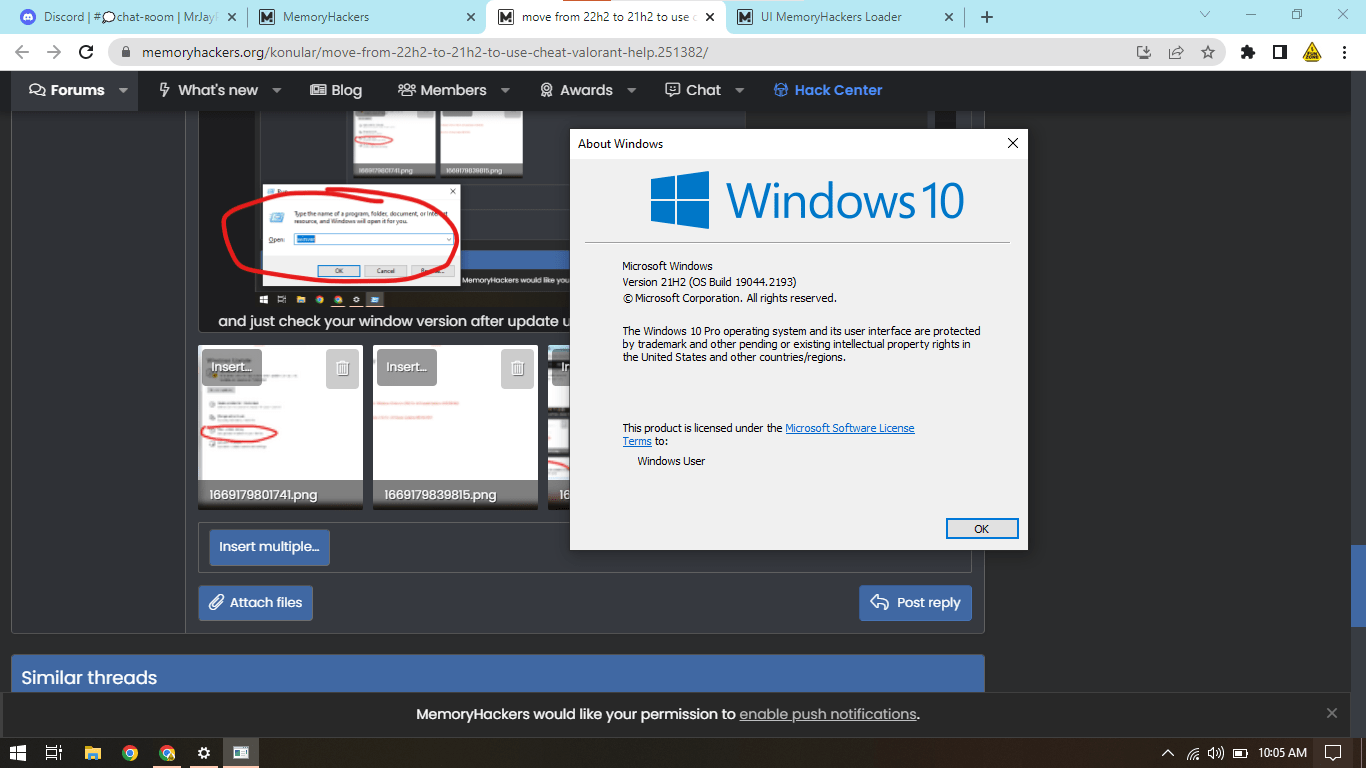
Task: Switch to the MemoryHackers tab
Action: point(366,17)
